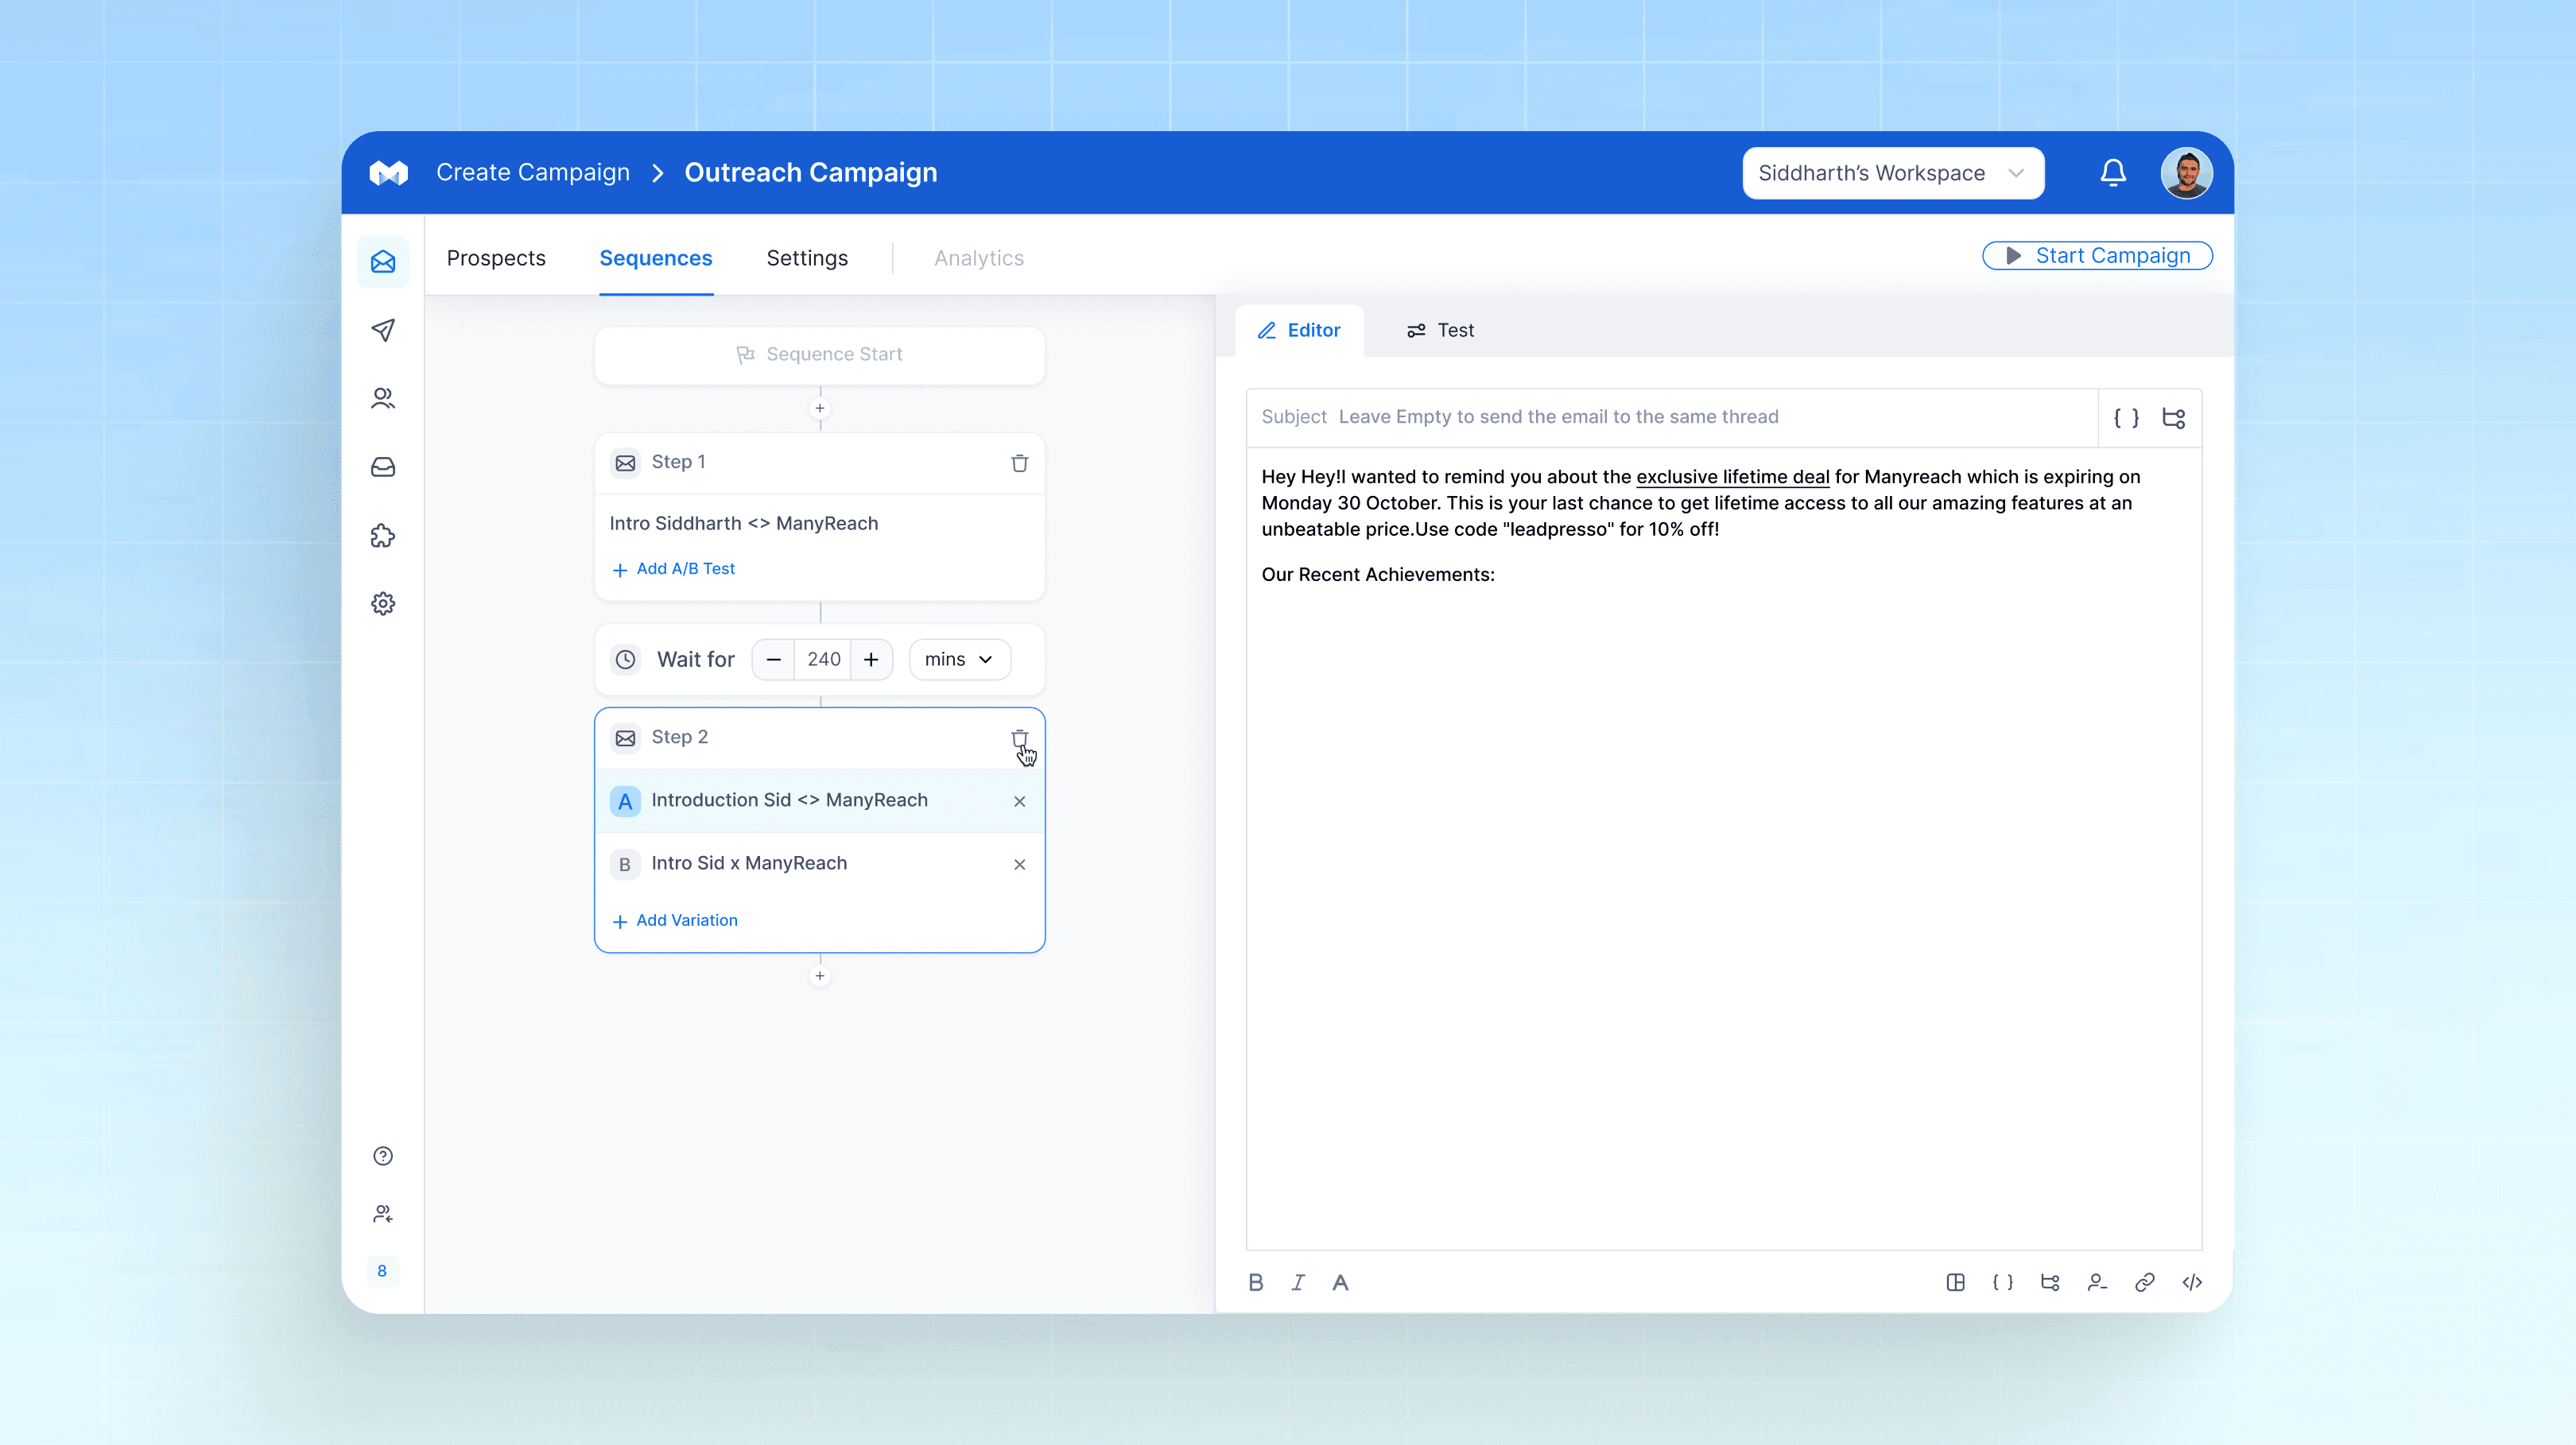The width and height of the screenshot is (2576, 1445).
Task: Select variation A Introduction Sid <> ManyReach
Action: tap(820, 801)
